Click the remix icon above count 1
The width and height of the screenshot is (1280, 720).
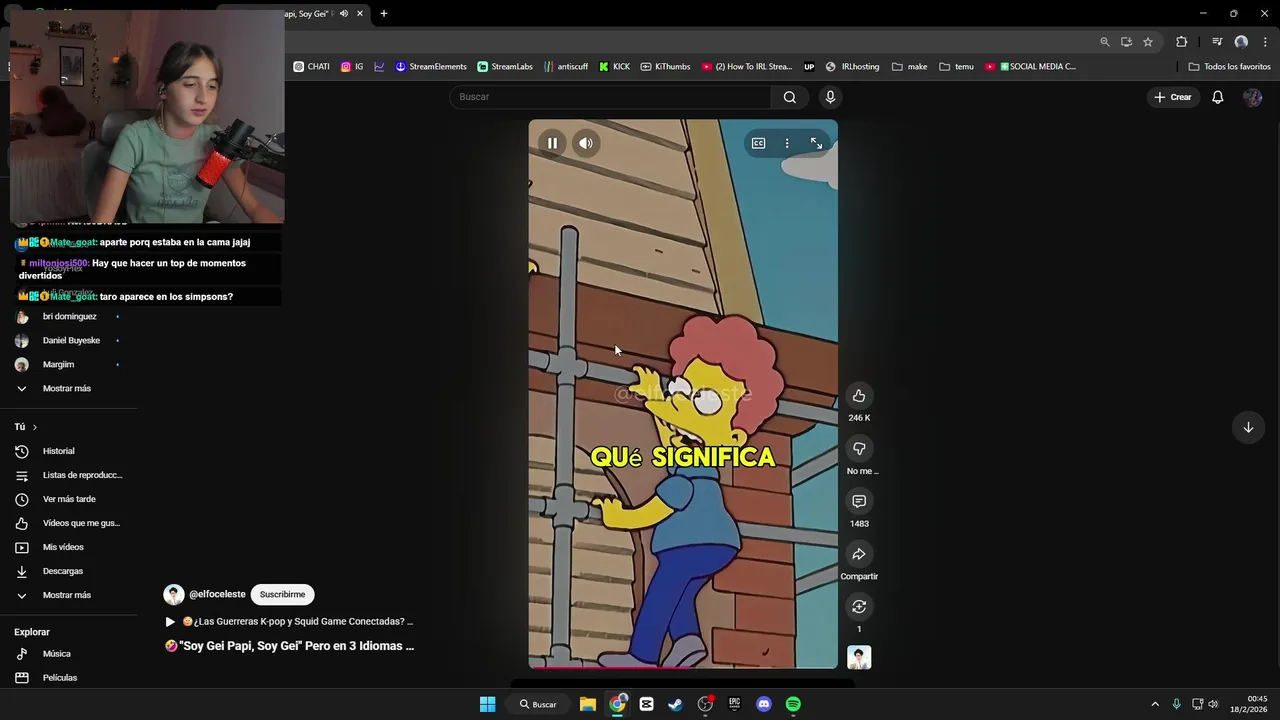click(x=859, y=607)
